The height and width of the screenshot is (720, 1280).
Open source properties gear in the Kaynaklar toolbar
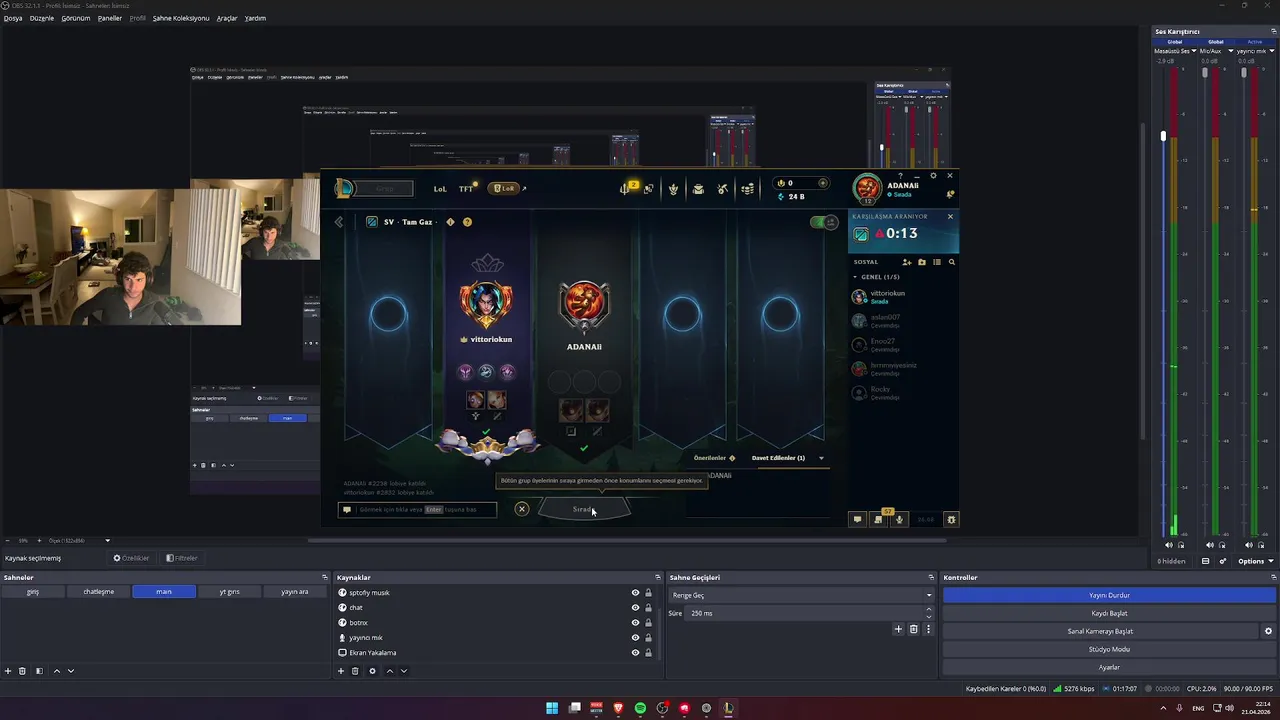point(372,671)
